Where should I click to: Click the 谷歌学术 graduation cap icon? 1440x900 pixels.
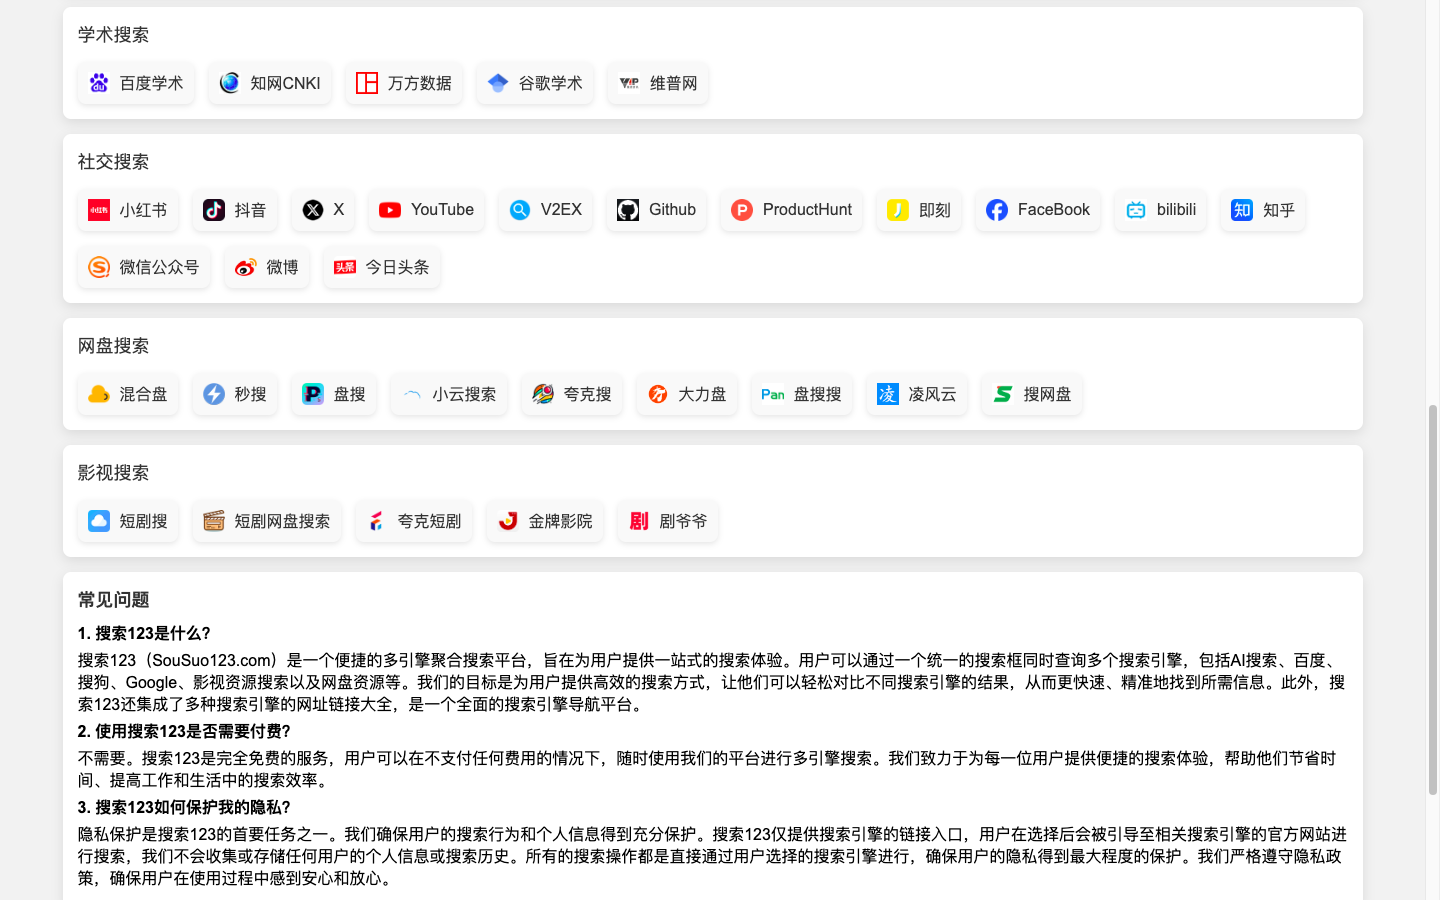[498, 83]
